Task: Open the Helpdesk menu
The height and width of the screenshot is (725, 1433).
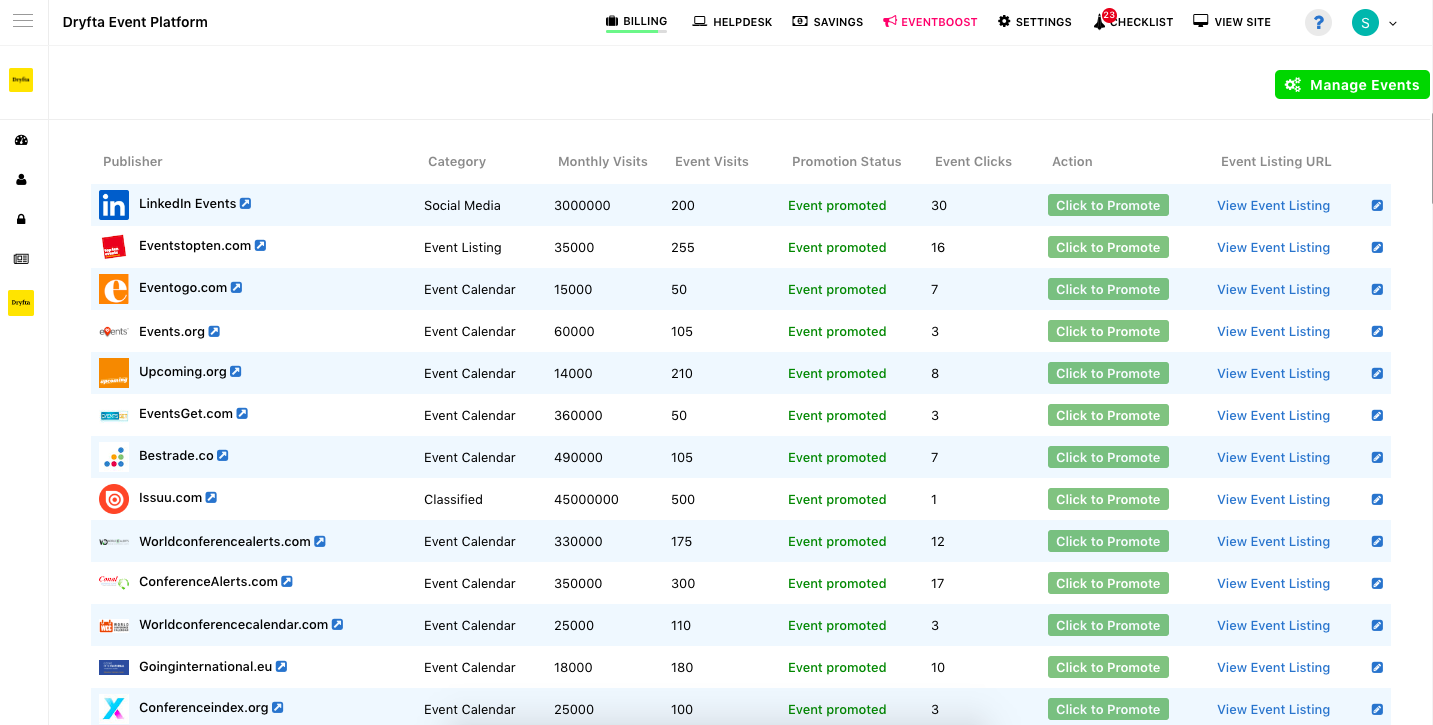Action: point(732,22)
